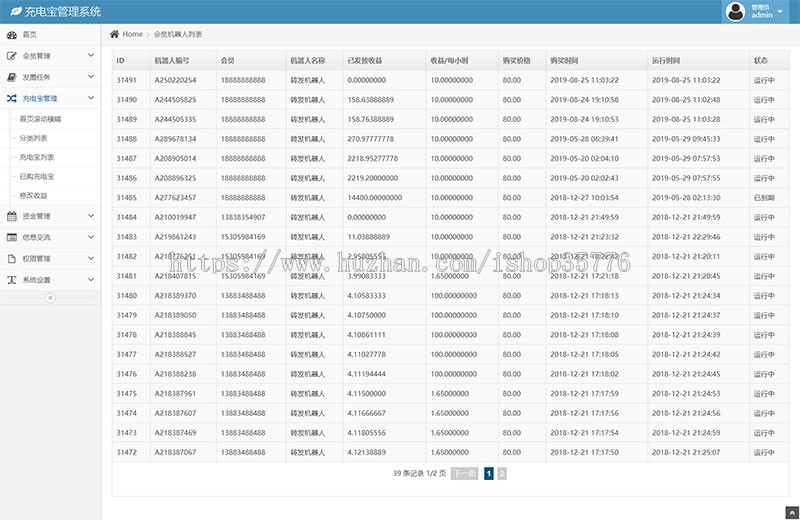The height and width of the screenshot is (520, 800).
Task: Click the 权限管理 file icon
Action: 11,259
